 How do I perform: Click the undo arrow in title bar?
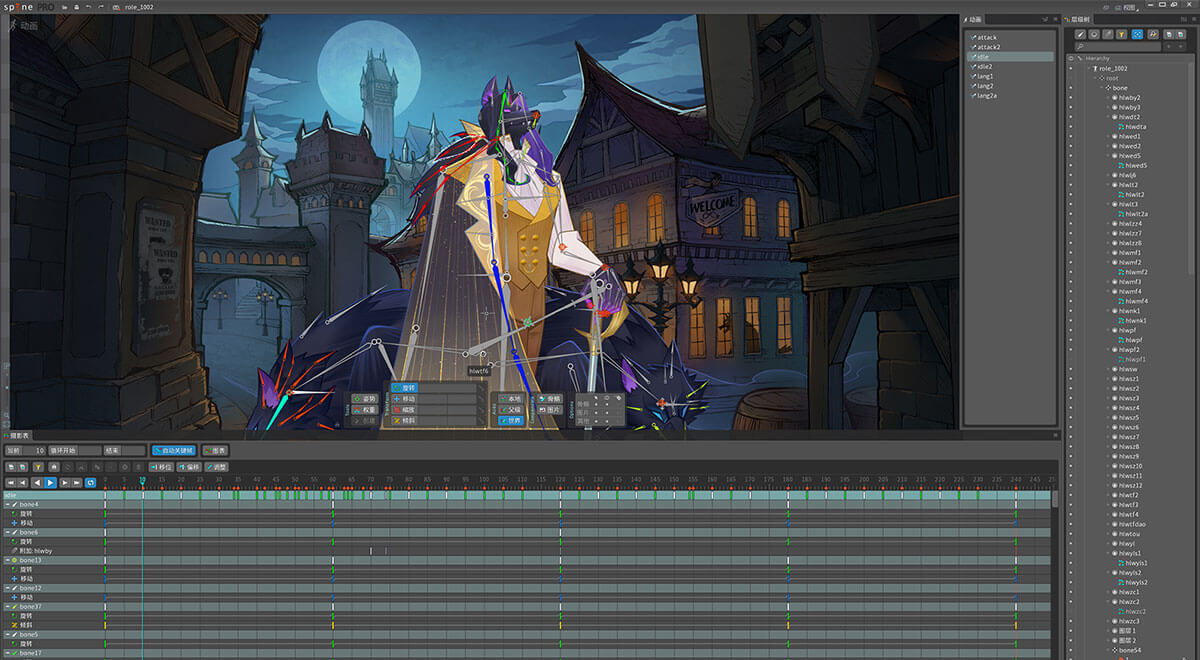[x=88, y=7]
